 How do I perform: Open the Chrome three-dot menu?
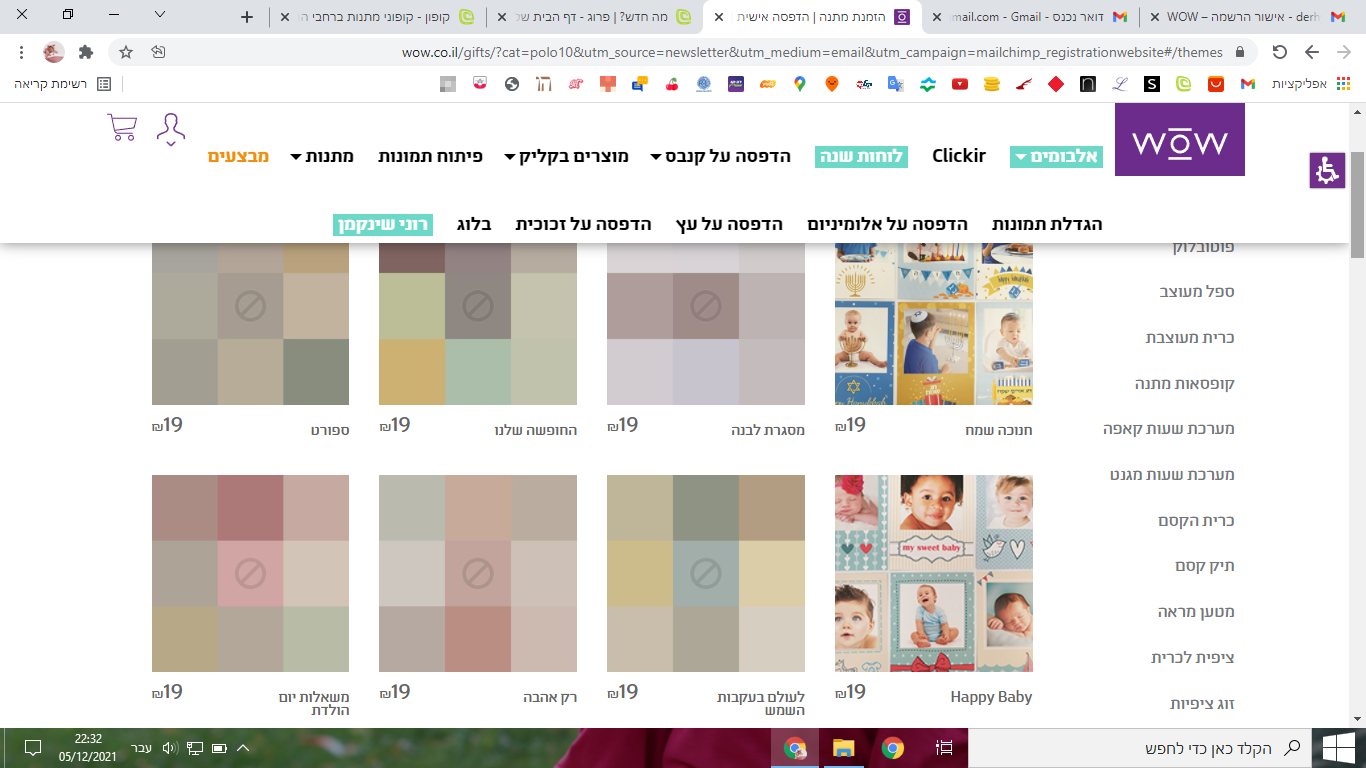pyautogui.click(x=22, y=52)
